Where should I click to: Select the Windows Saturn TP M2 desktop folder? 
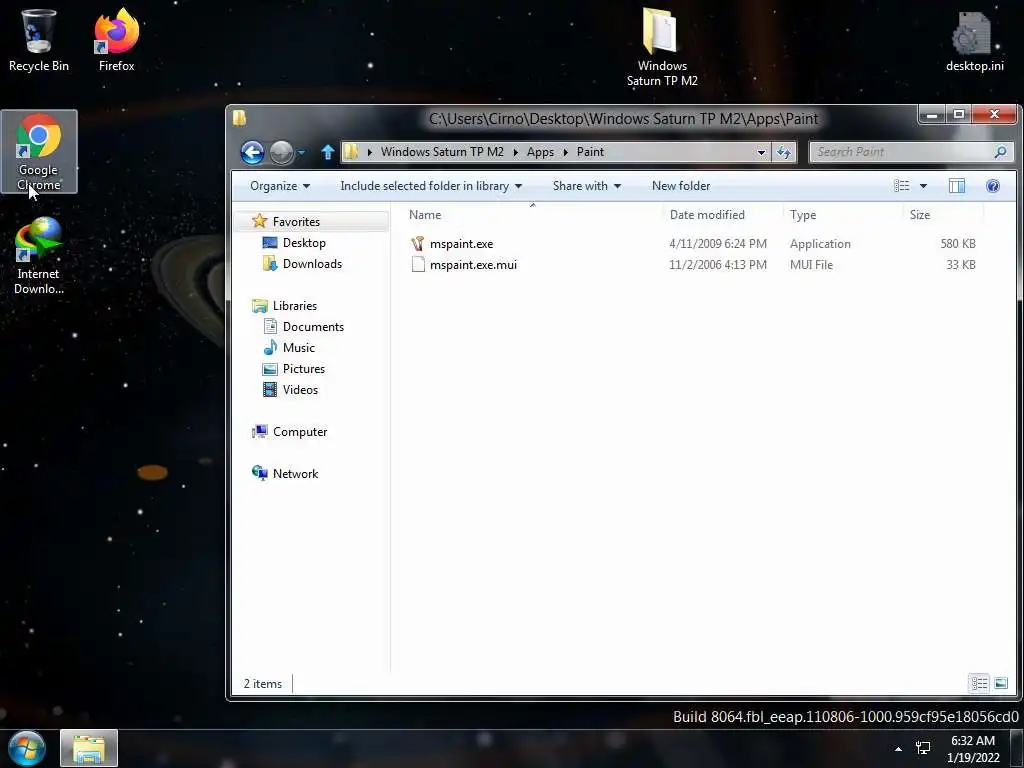pos(662,47)
